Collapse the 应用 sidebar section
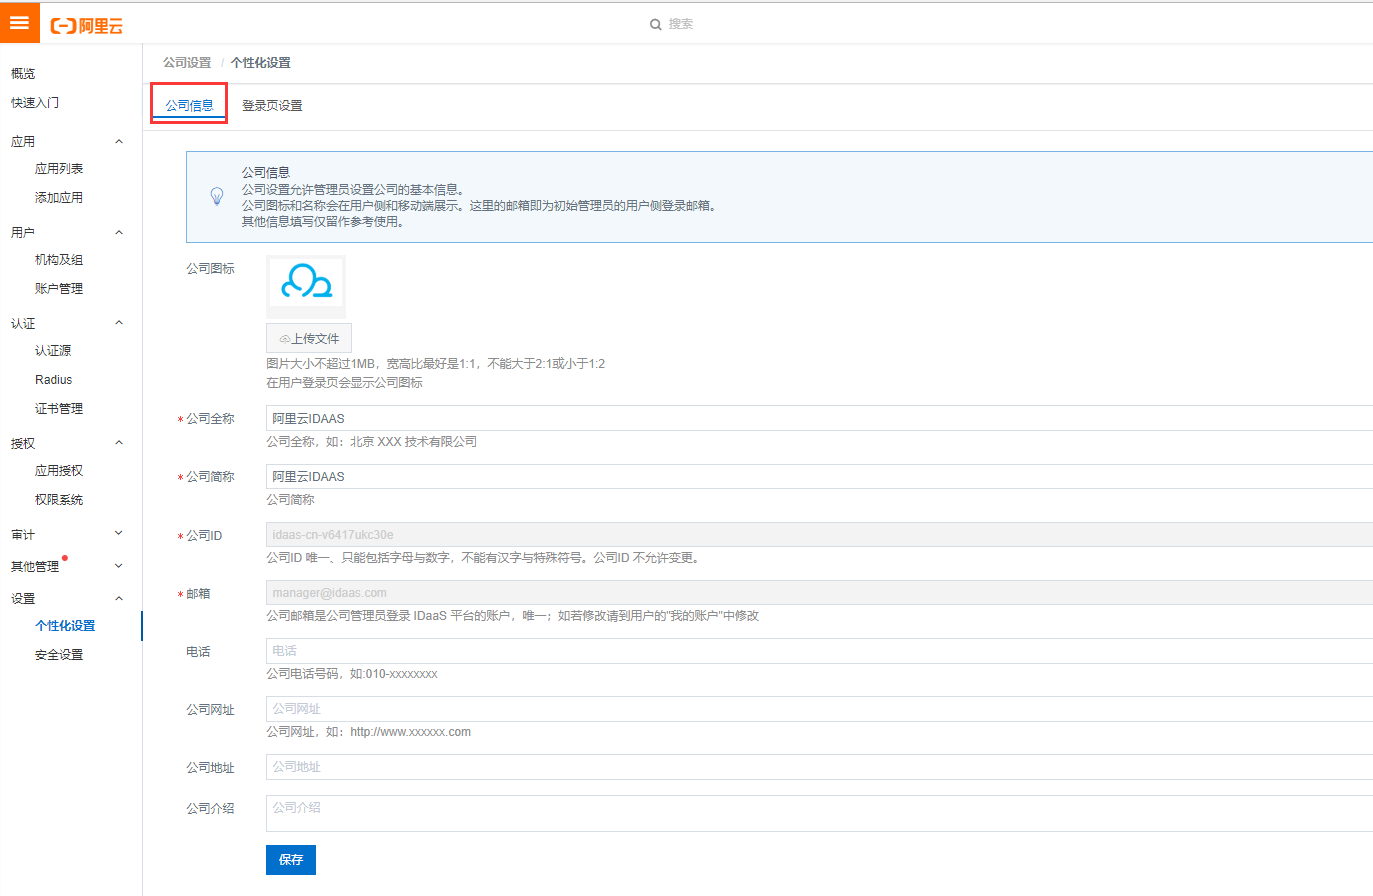Image resolution: width=1373 pixels, height=896 pixels. pyautogui.click(x=119, y=142)
